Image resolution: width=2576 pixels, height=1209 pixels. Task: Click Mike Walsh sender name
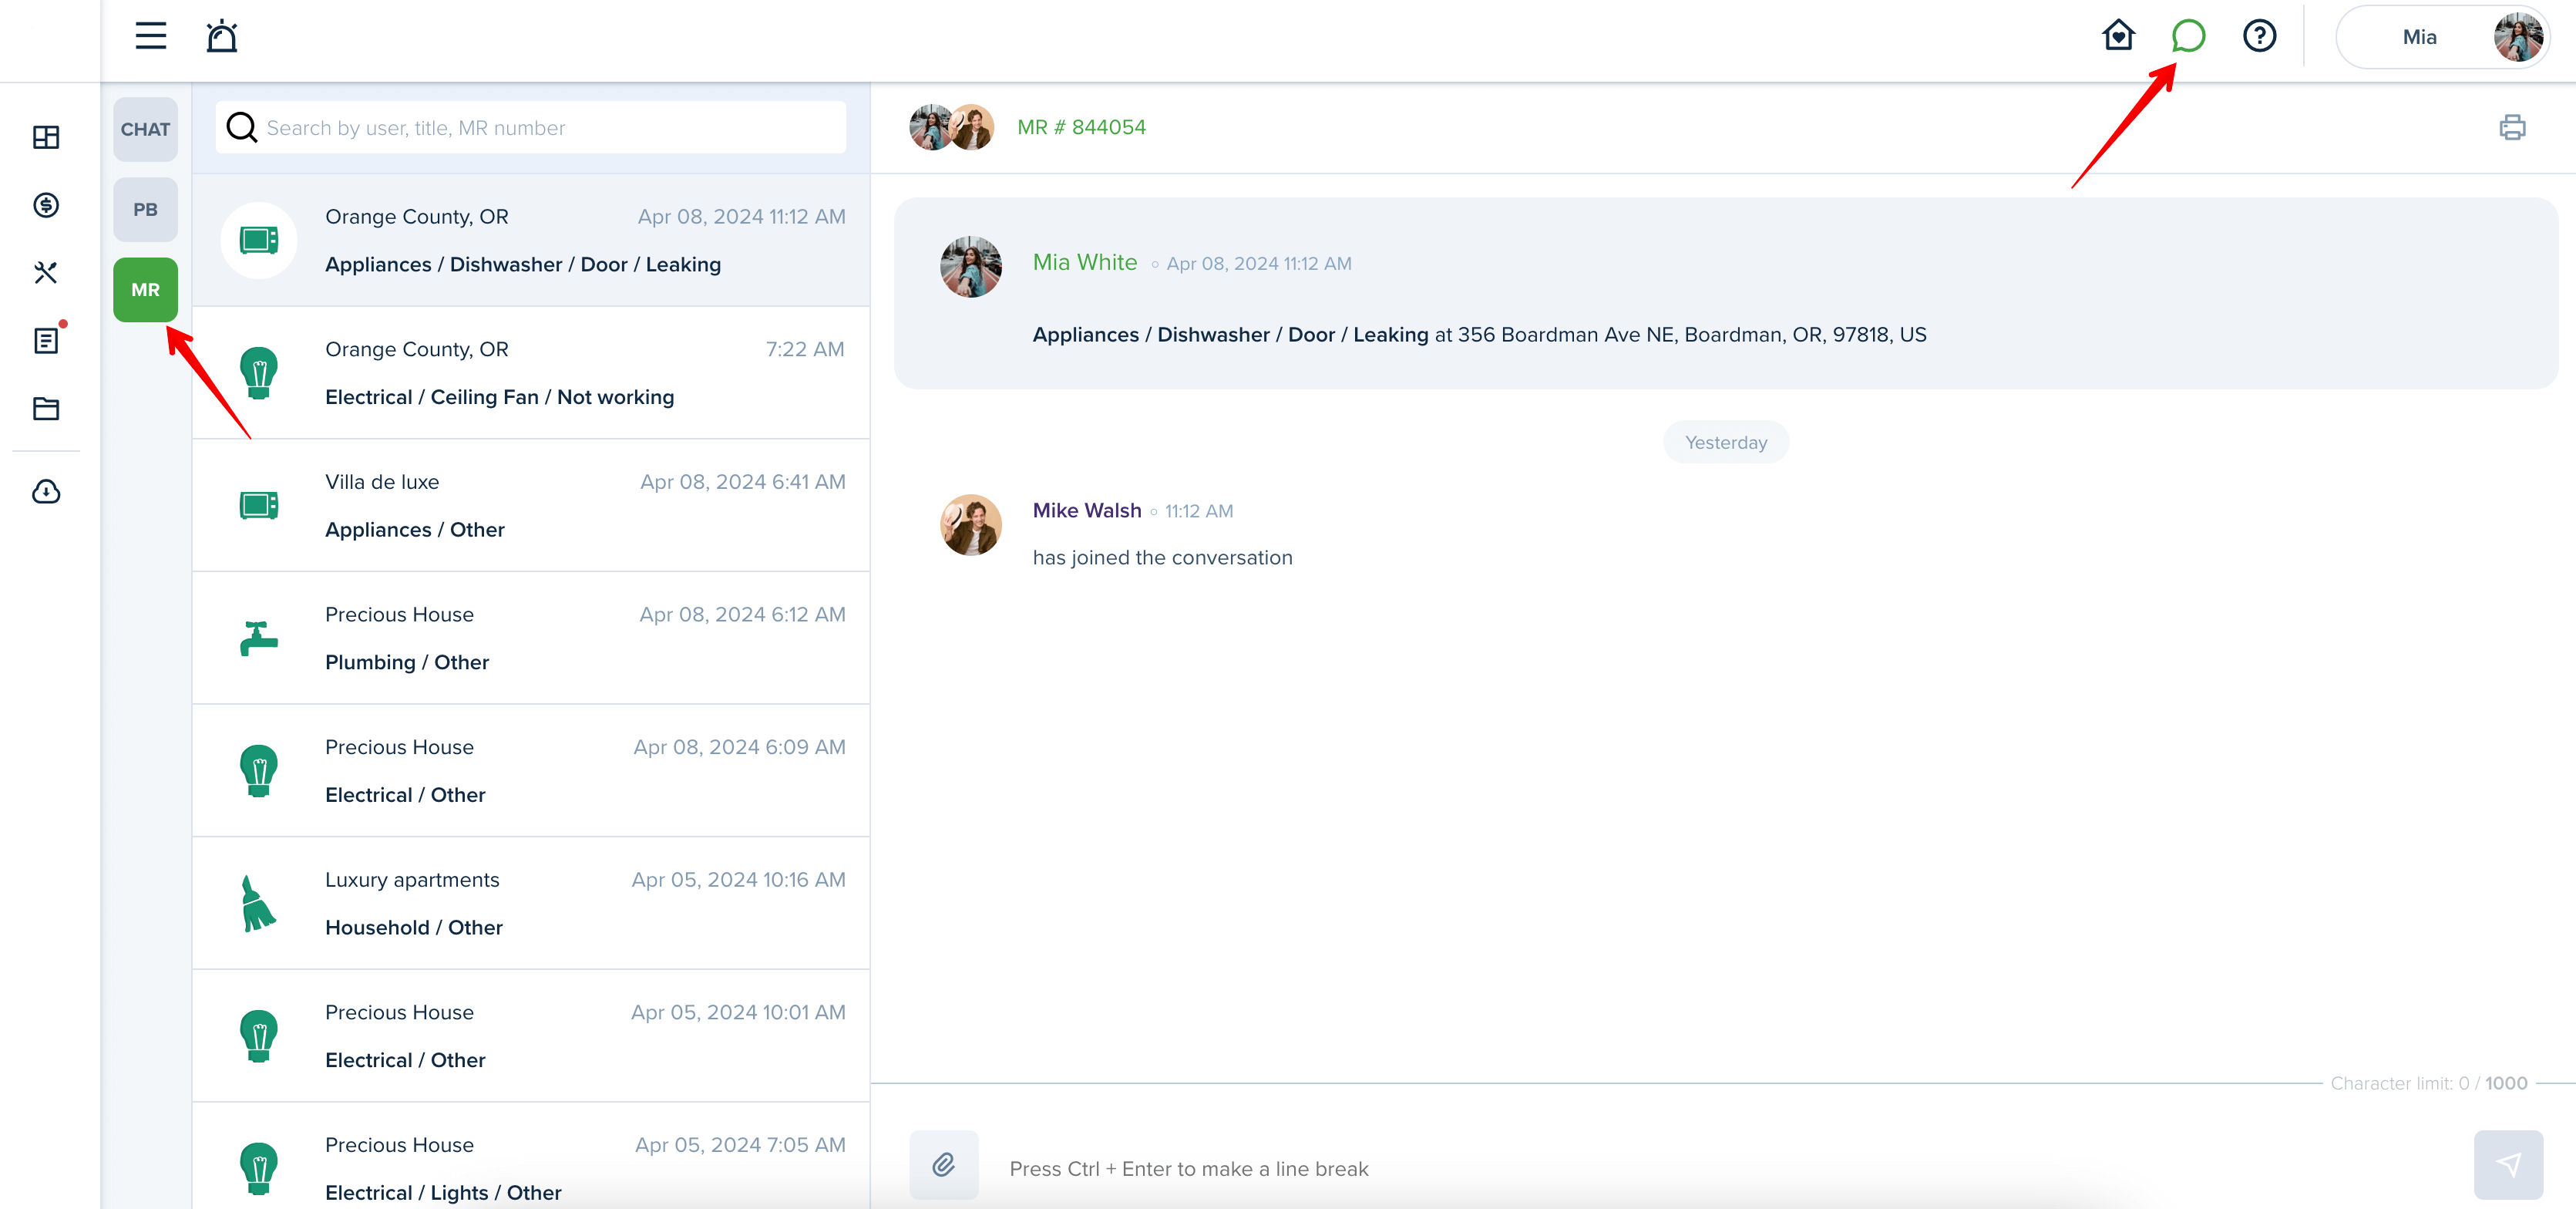(1087, 510)
